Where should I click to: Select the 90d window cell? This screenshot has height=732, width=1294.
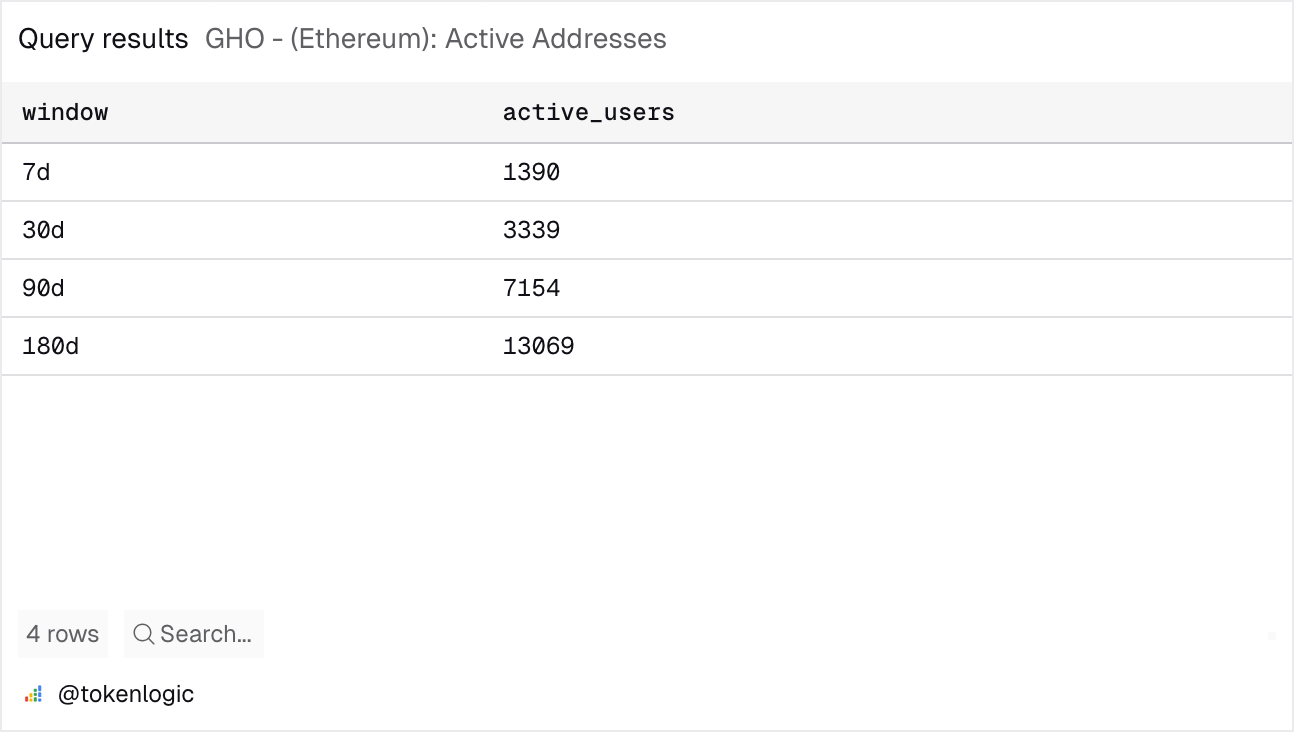coord(43,289)
